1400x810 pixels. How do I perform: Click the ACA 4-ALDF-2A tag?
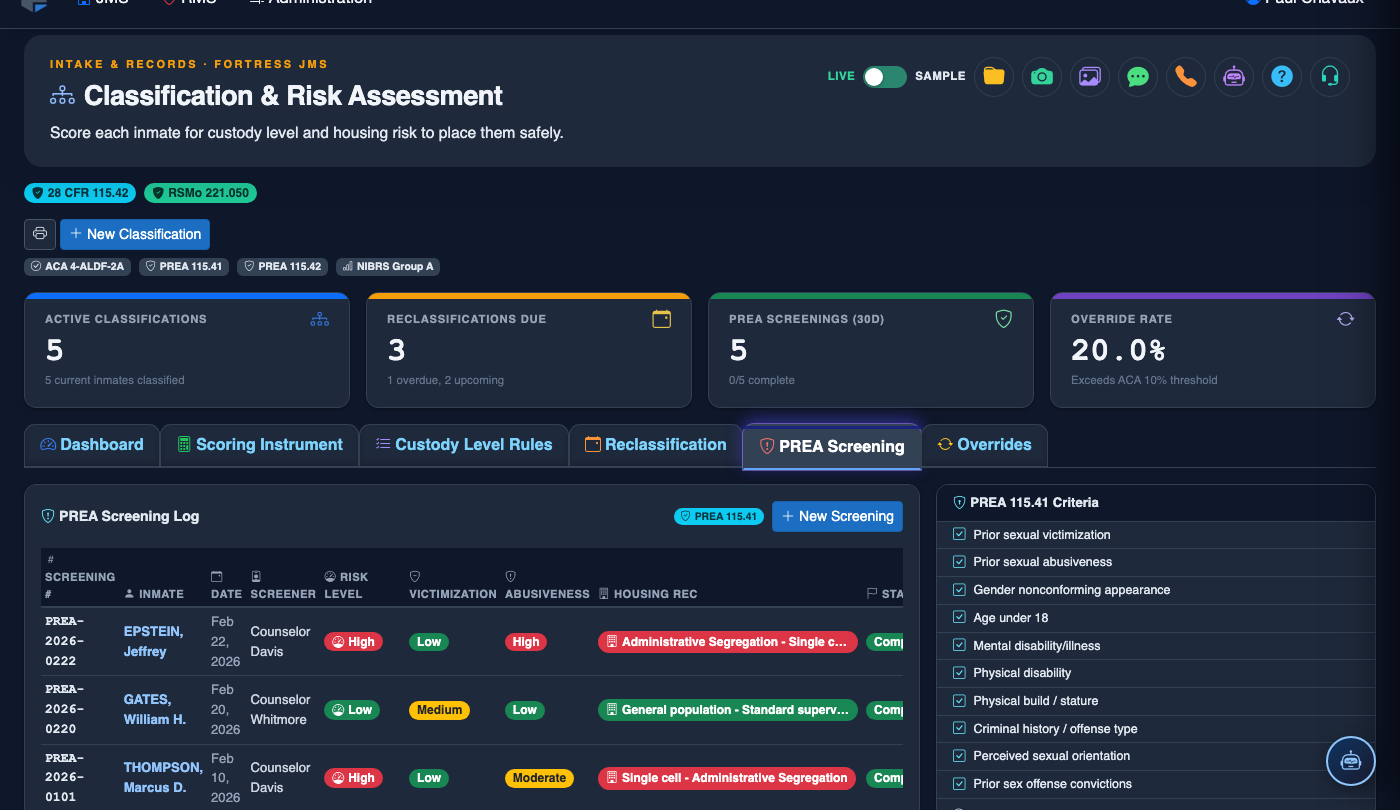click(x=77, y=267)
